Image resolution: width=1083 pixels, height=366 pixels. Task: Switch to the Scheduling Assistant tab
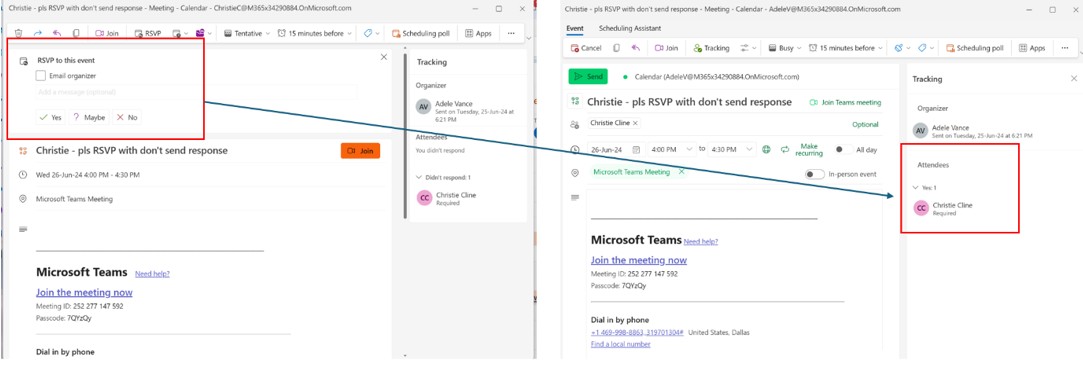tap(630, 28)
